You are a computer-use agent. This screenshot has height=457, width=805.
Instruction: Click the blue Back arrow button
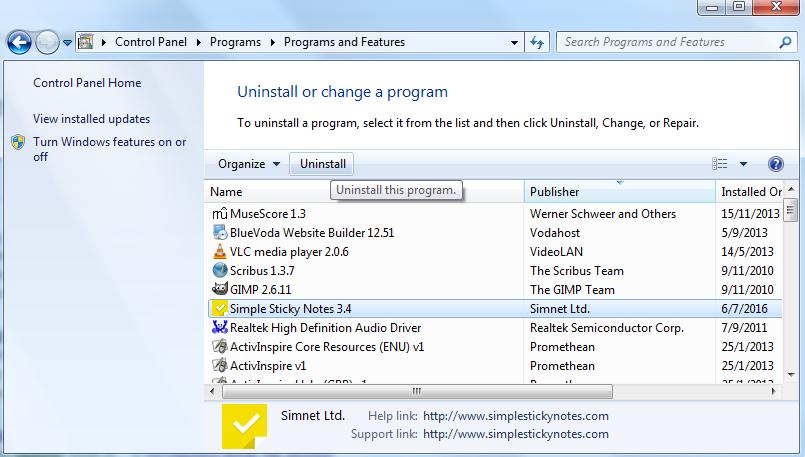click(x=20, y=43)
